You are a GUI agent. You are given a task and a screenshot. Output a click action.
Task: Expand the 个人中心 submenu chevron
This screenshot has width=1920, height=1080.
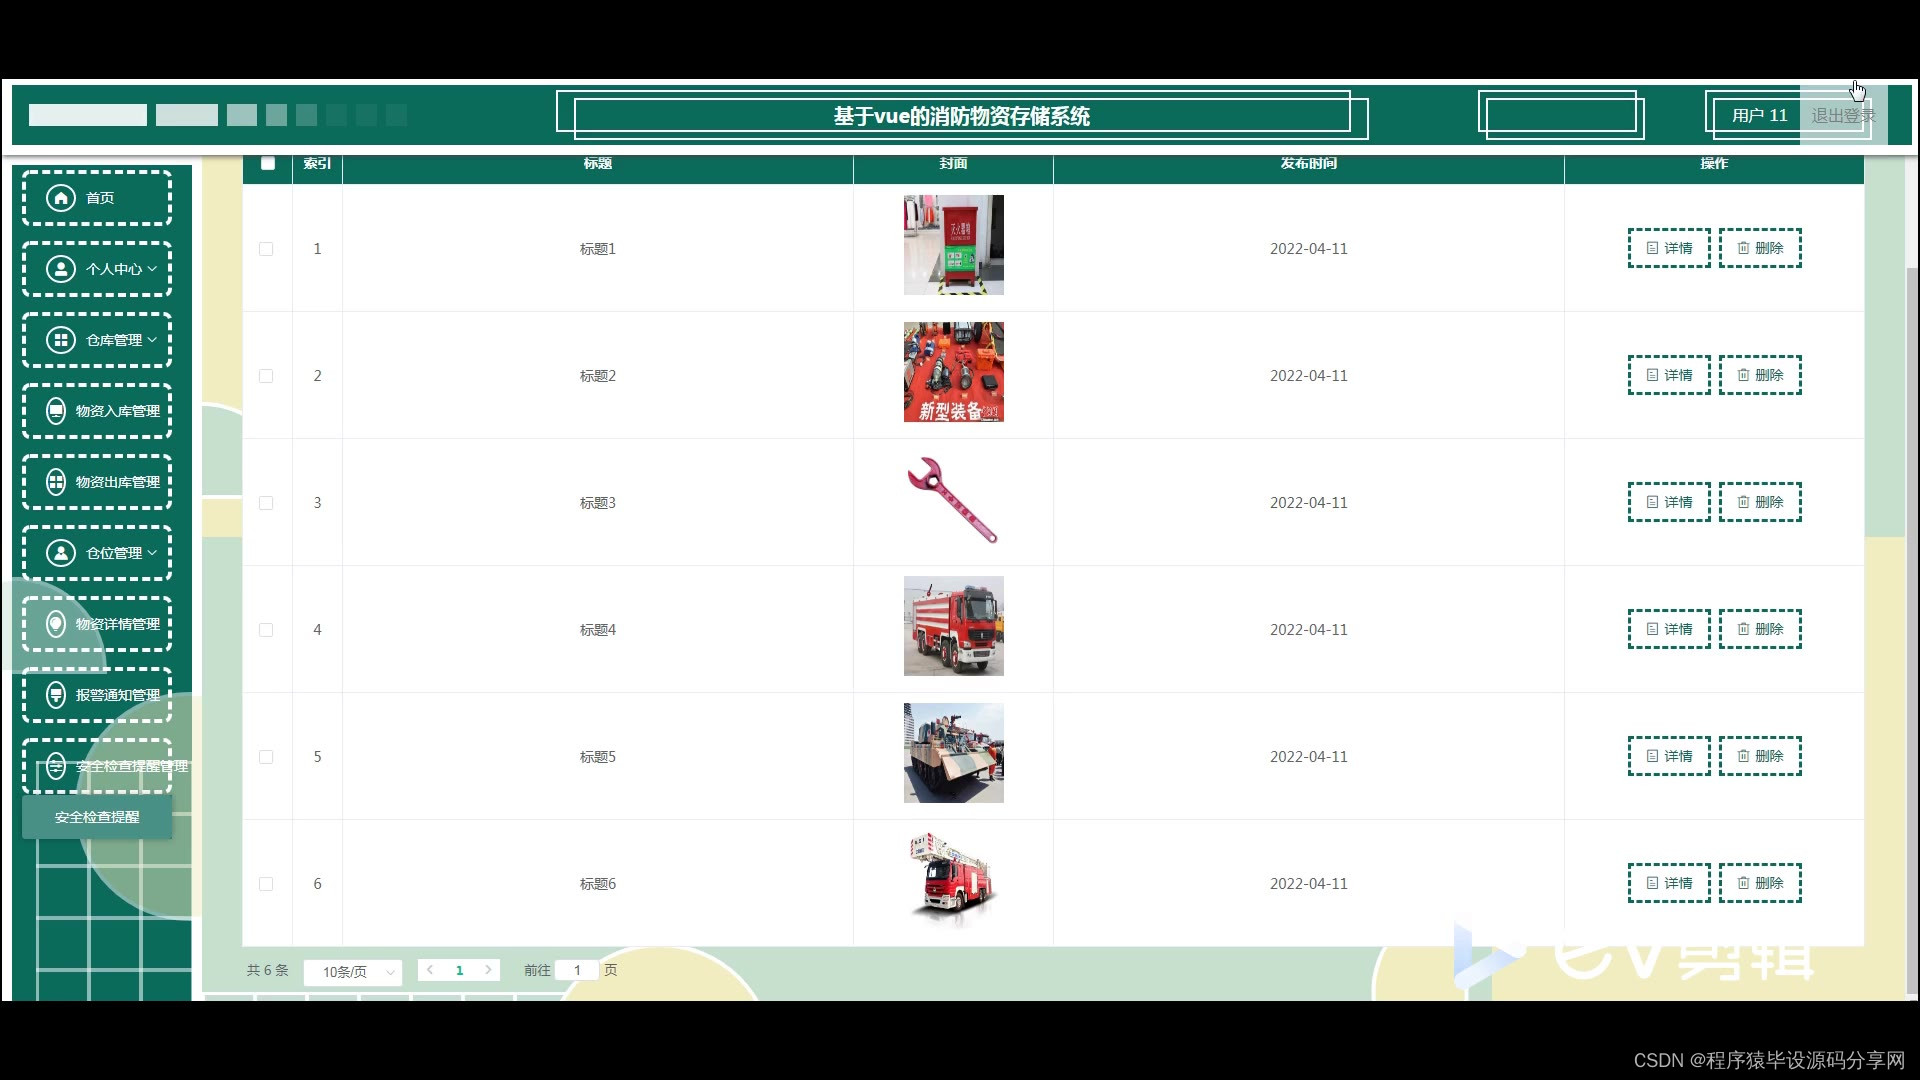pyautogui.click(x=152, y=269)
